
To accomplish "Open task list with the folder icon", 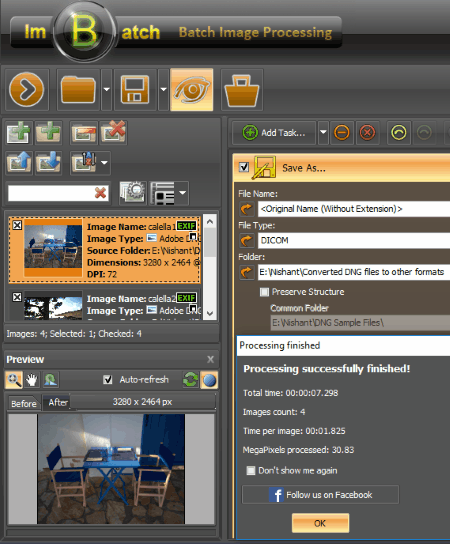I will (78, 90).
